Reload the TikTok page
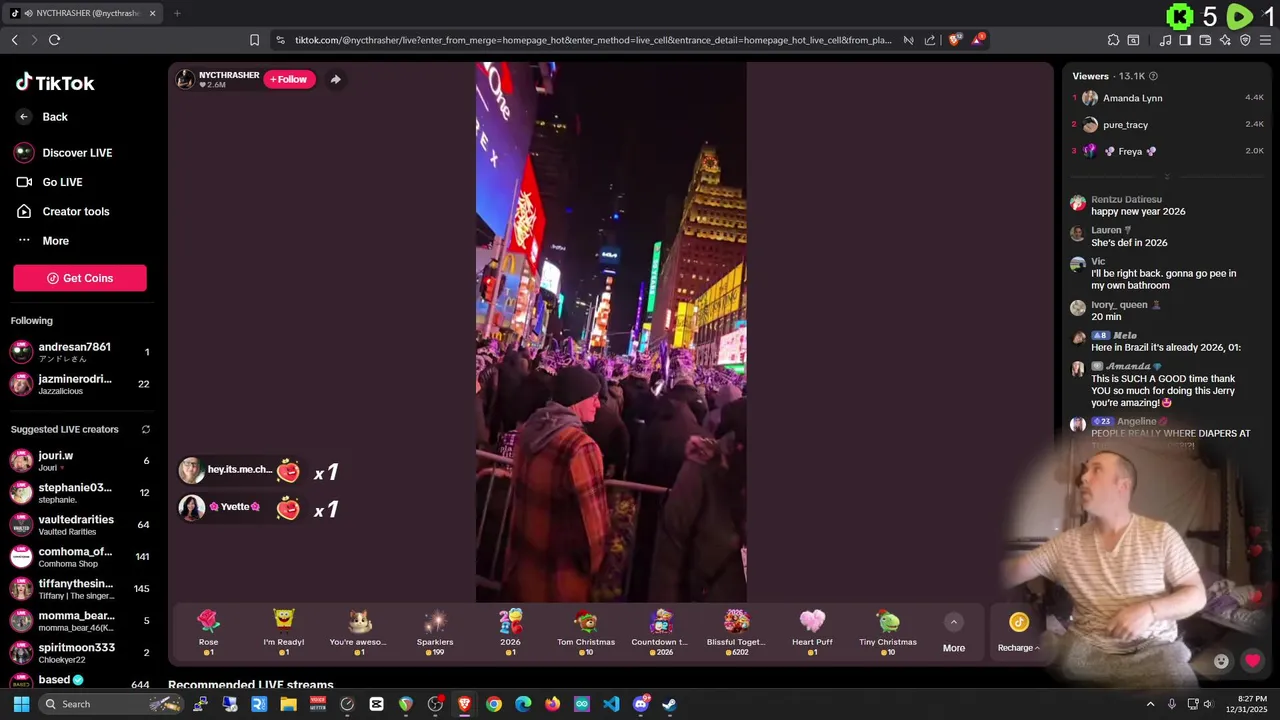 point(54,40)
